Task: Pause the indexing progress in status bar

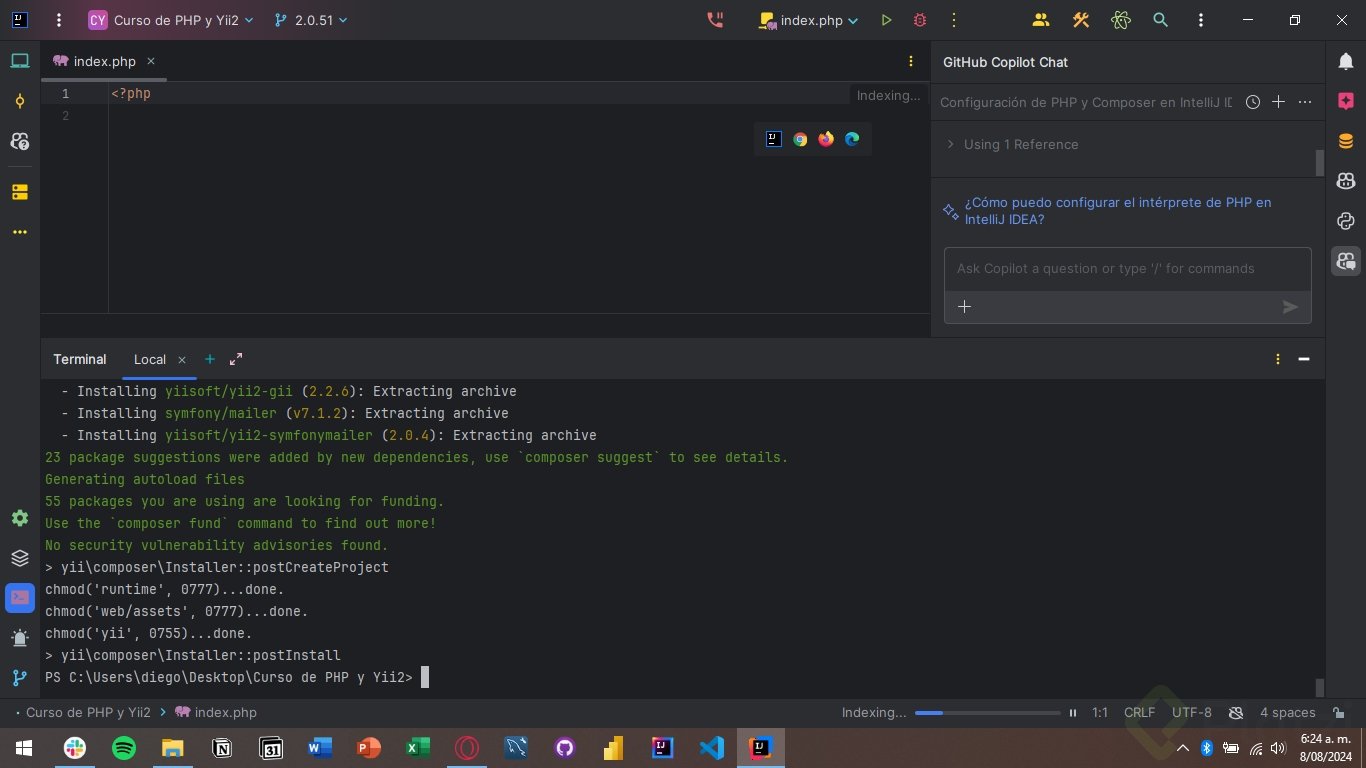Action: click(1073, 713)
